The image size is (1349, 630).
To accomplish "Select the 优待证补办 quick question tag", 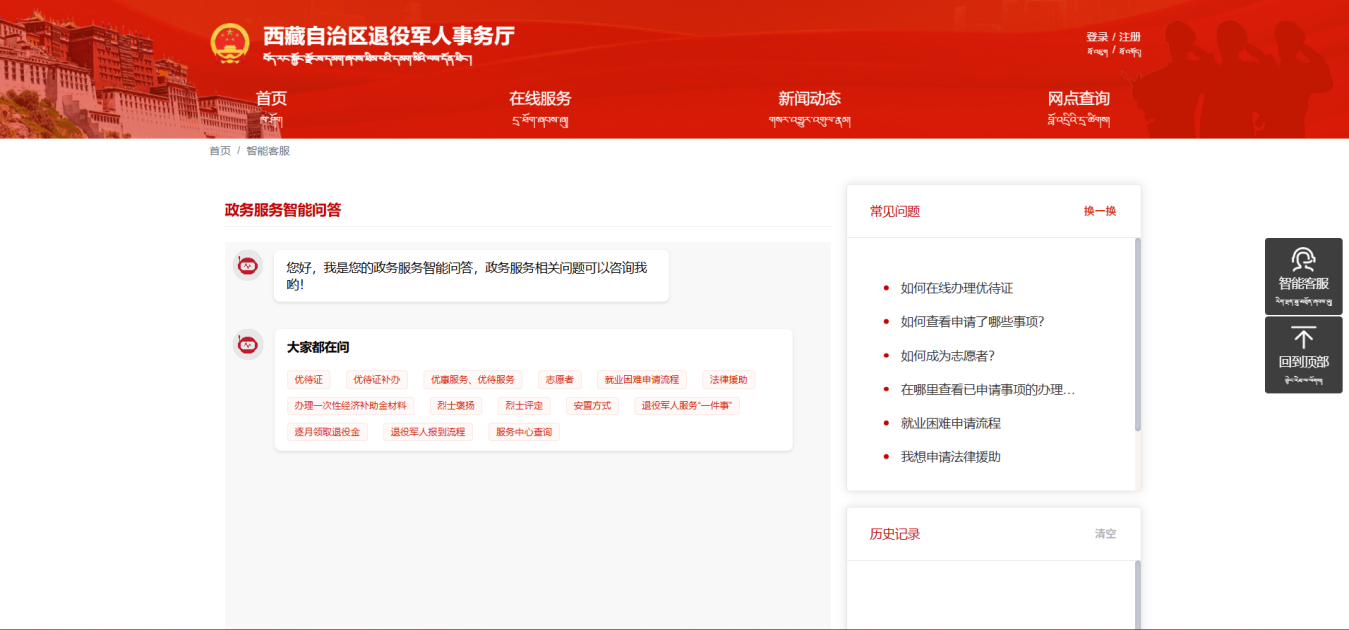I will (x=375, y=380).
